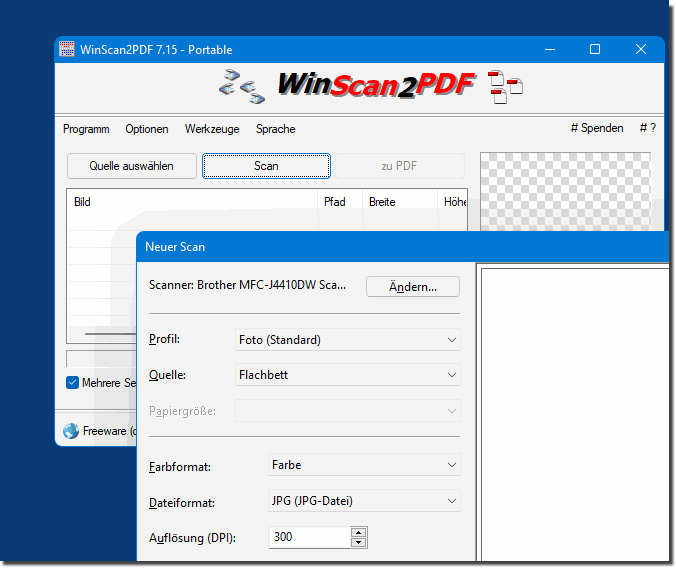Open the # Spenden menu item

(x=597, y=128)
